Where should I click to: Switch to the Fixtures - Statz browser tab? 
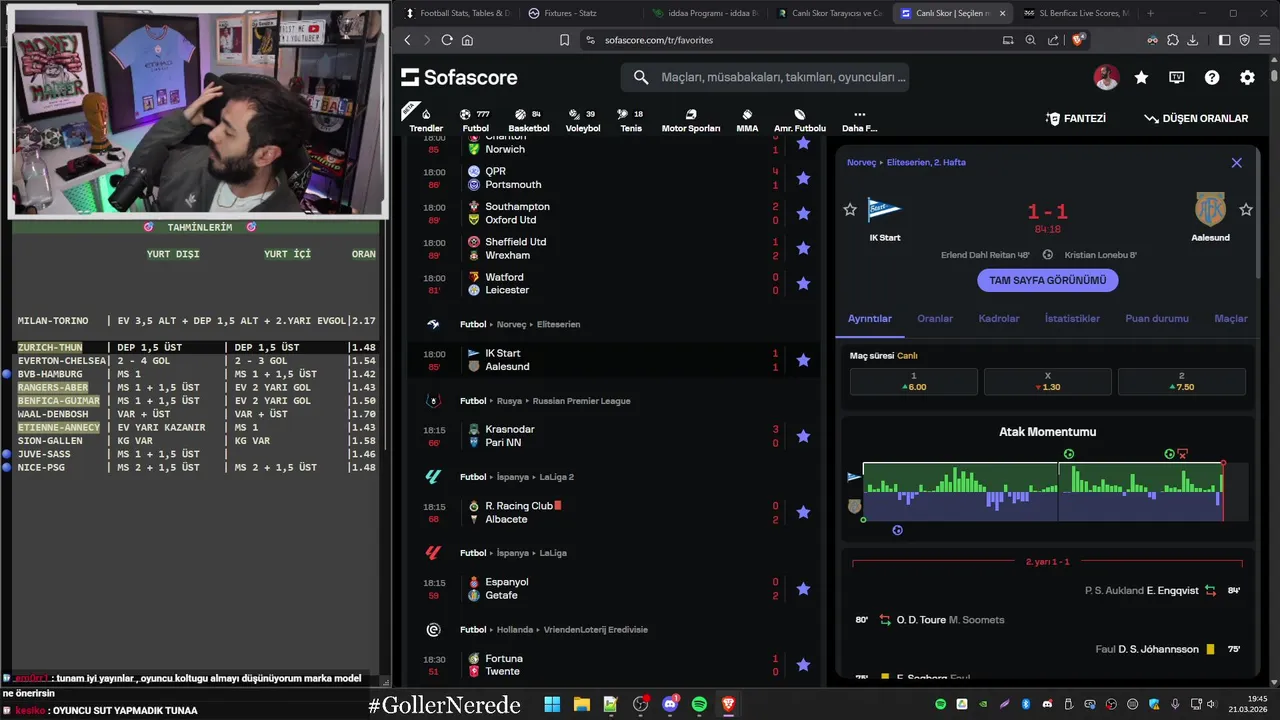570,13
